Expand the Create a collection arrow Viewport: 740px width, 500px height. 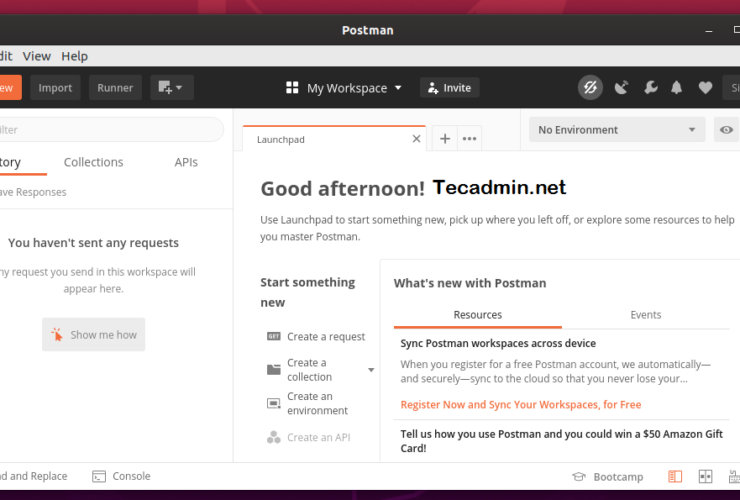pyautogui.click(x=371, y=370)
